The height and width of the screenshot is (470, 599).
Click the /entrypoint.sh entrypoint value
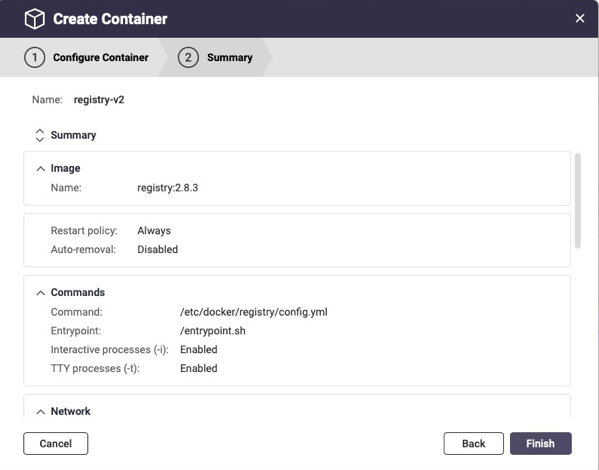[x=213, y=331]
